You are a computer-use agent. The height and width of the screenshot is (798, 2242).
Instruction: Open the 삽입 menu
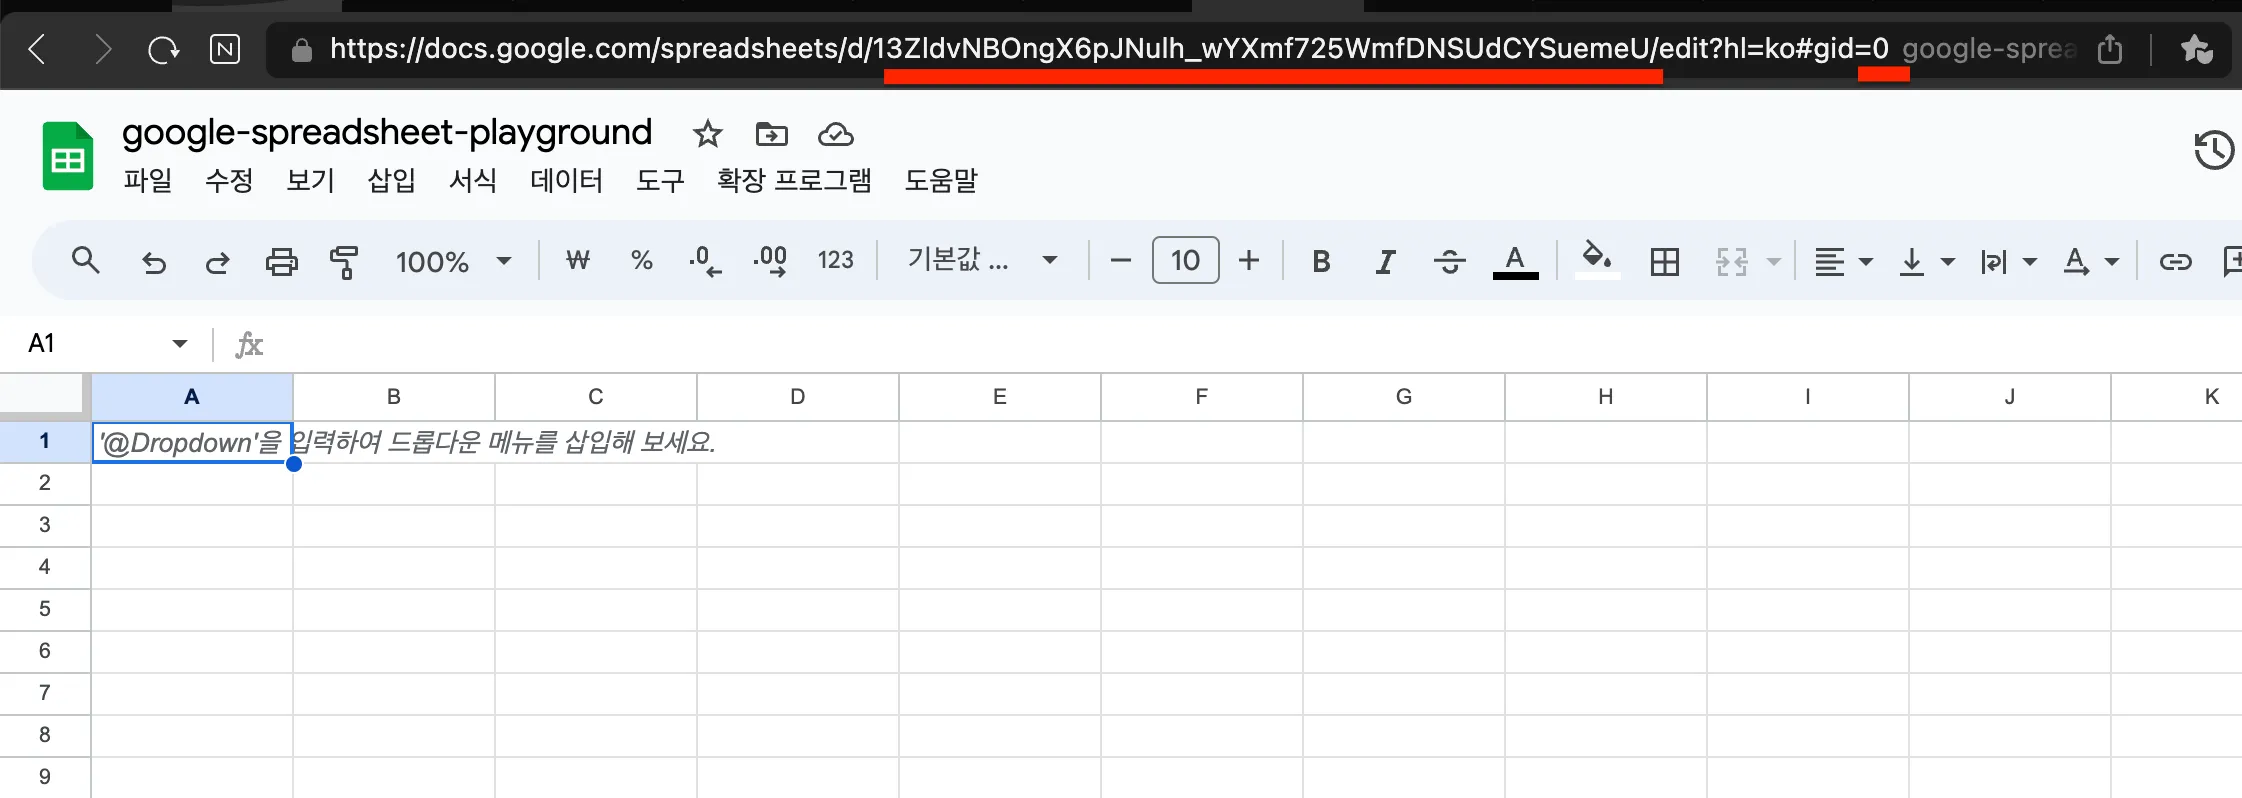391,181
